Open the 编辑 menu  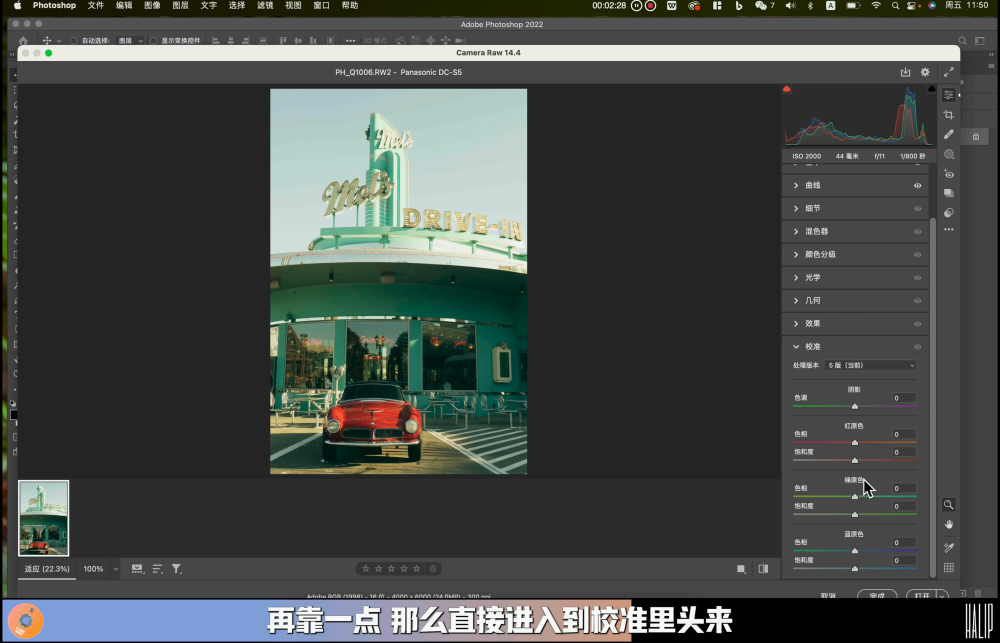click(124, 5)
